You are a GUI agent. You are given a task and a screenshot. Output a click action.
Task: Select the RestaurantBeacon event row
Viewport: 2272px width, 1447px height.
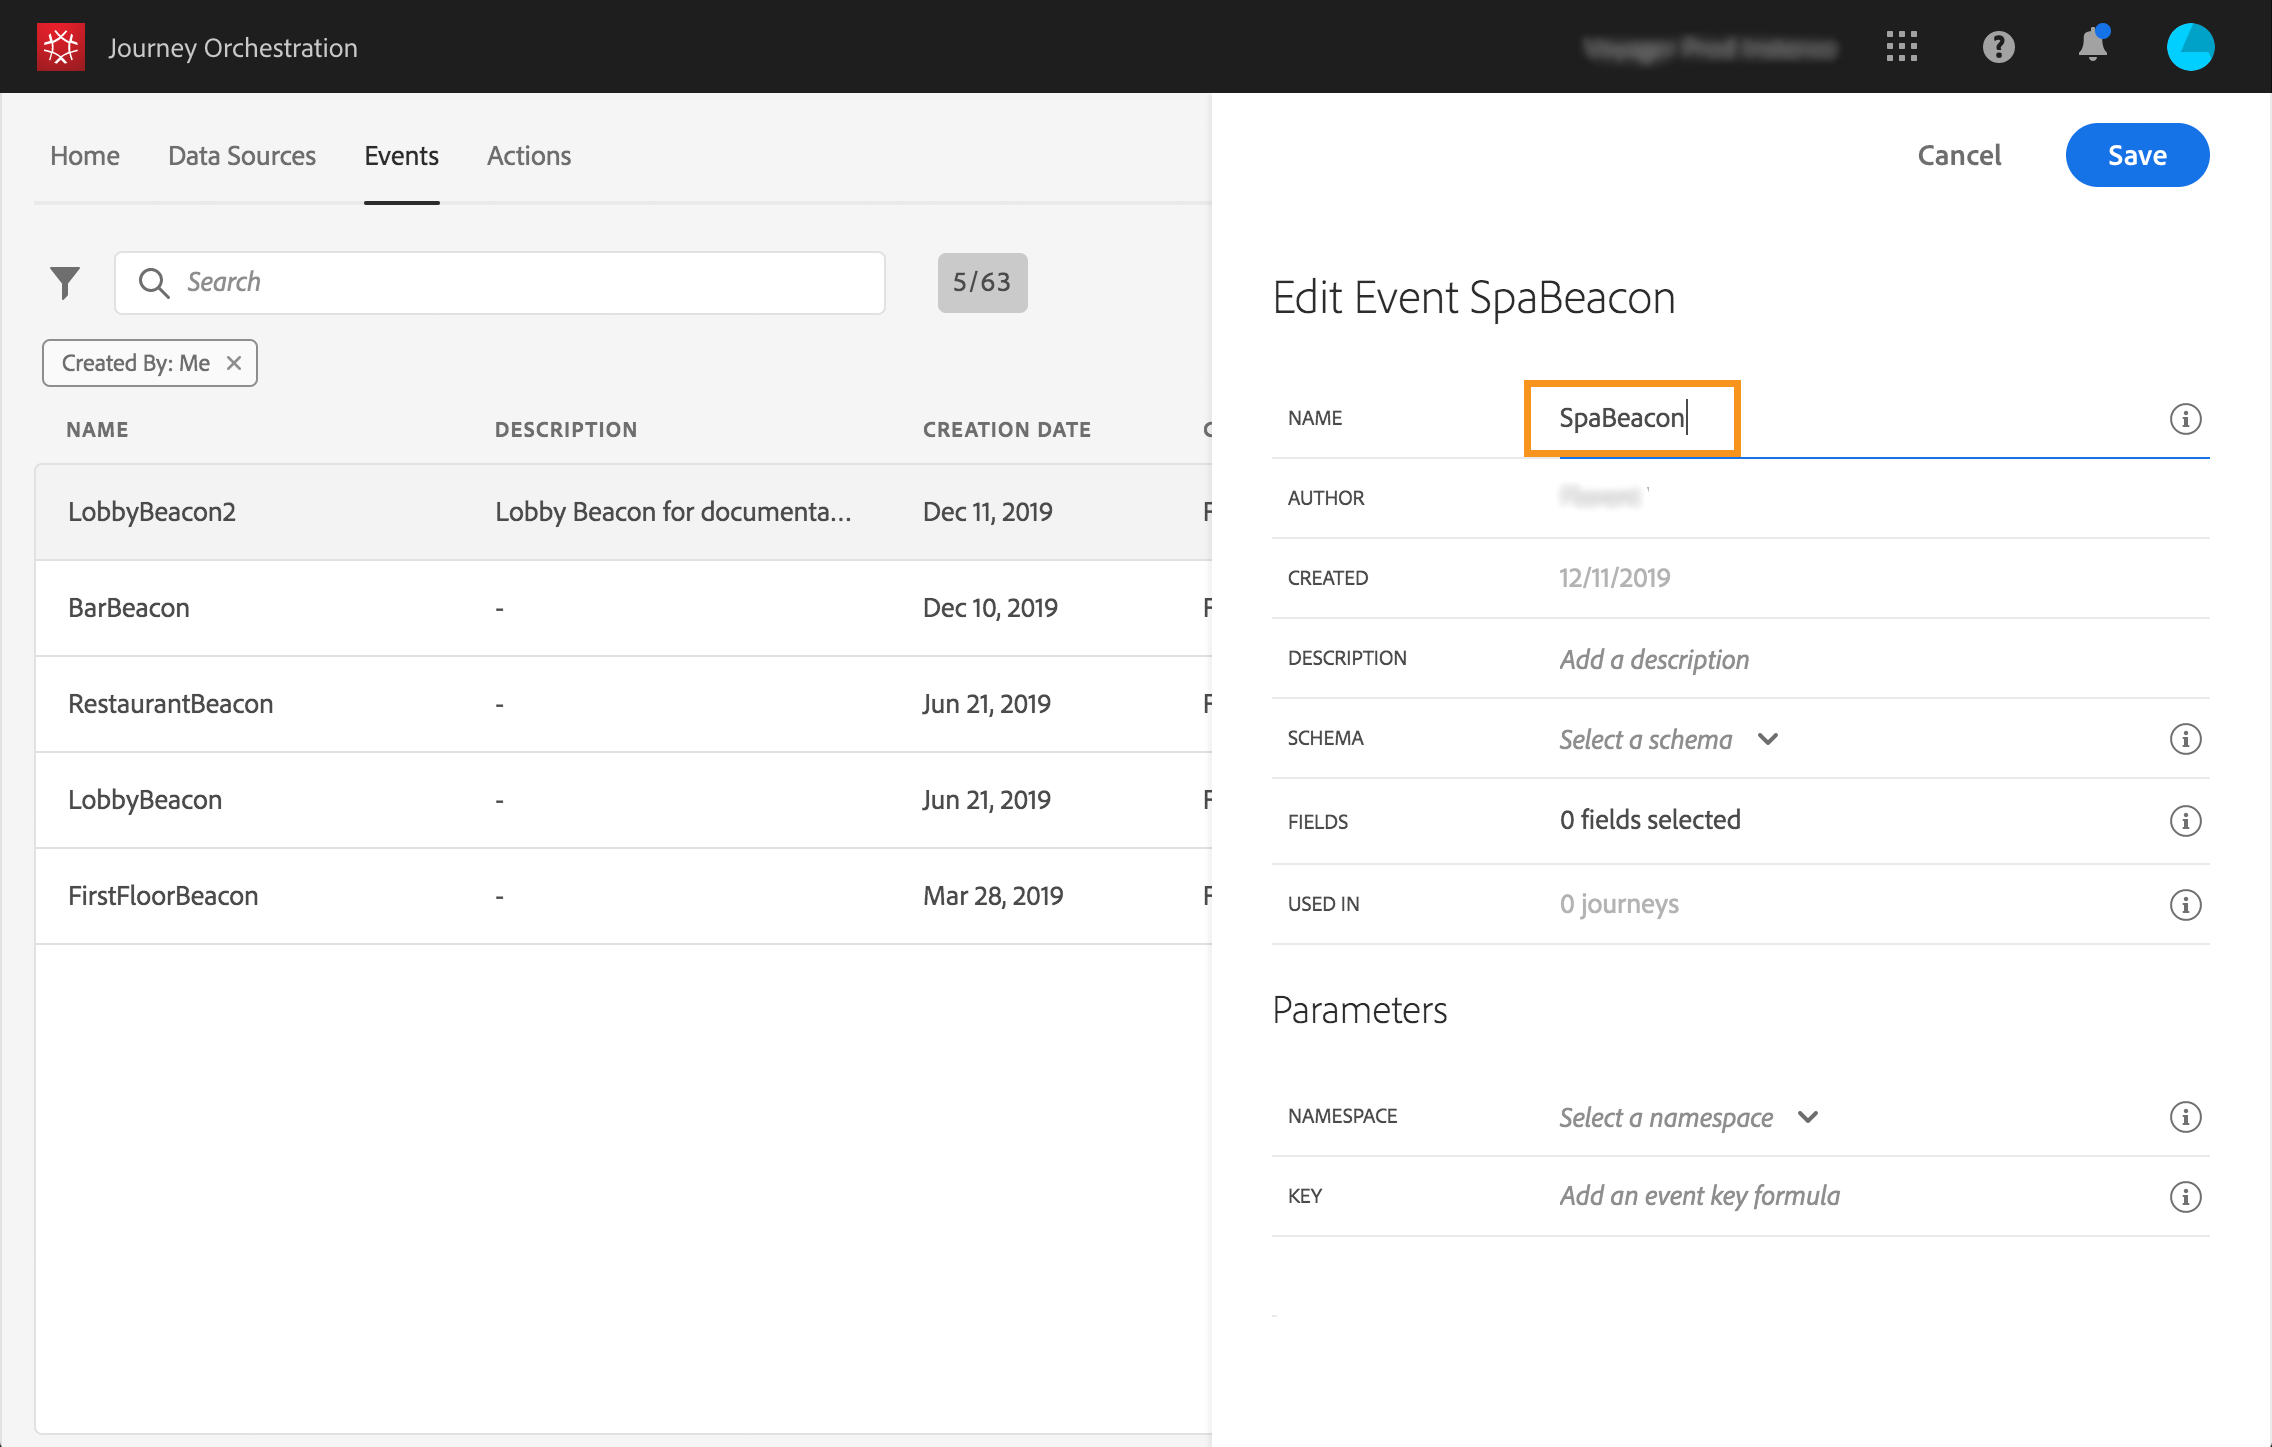[x=170, y=704]
